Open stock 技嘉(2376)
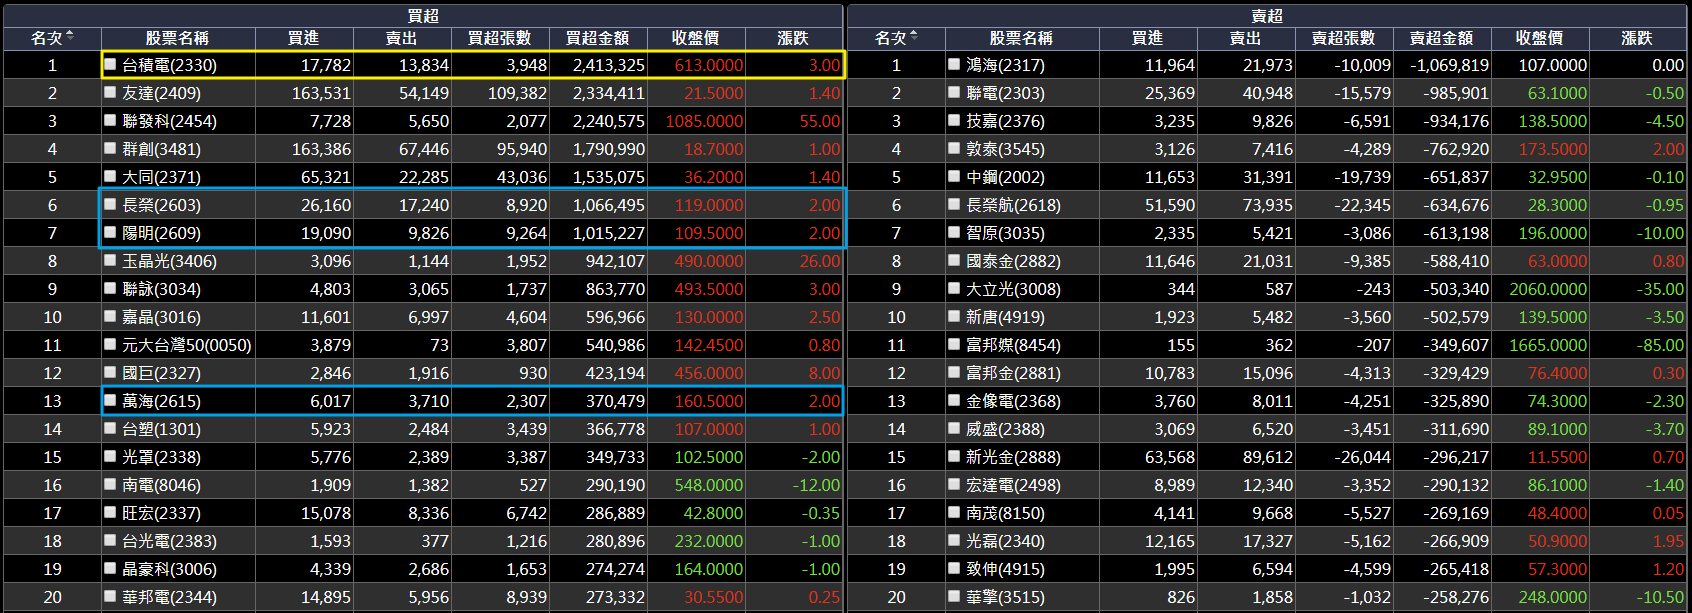 coord(1006,121)
